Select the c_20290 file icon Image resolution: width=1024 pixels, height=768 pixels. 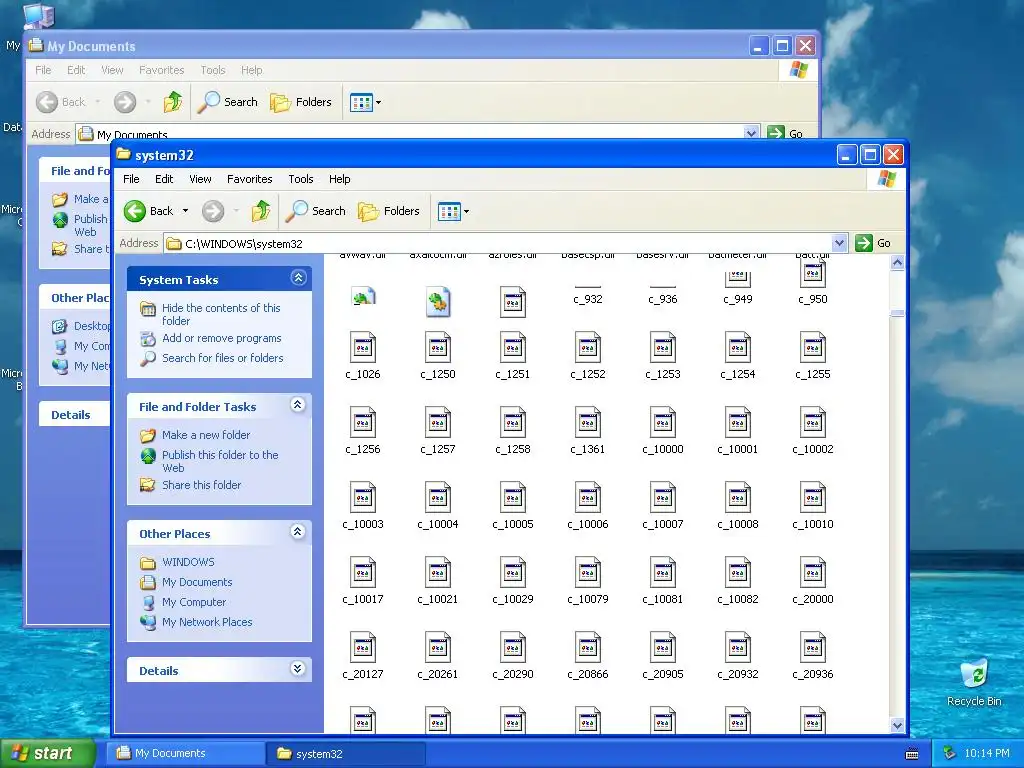point(513,648)
